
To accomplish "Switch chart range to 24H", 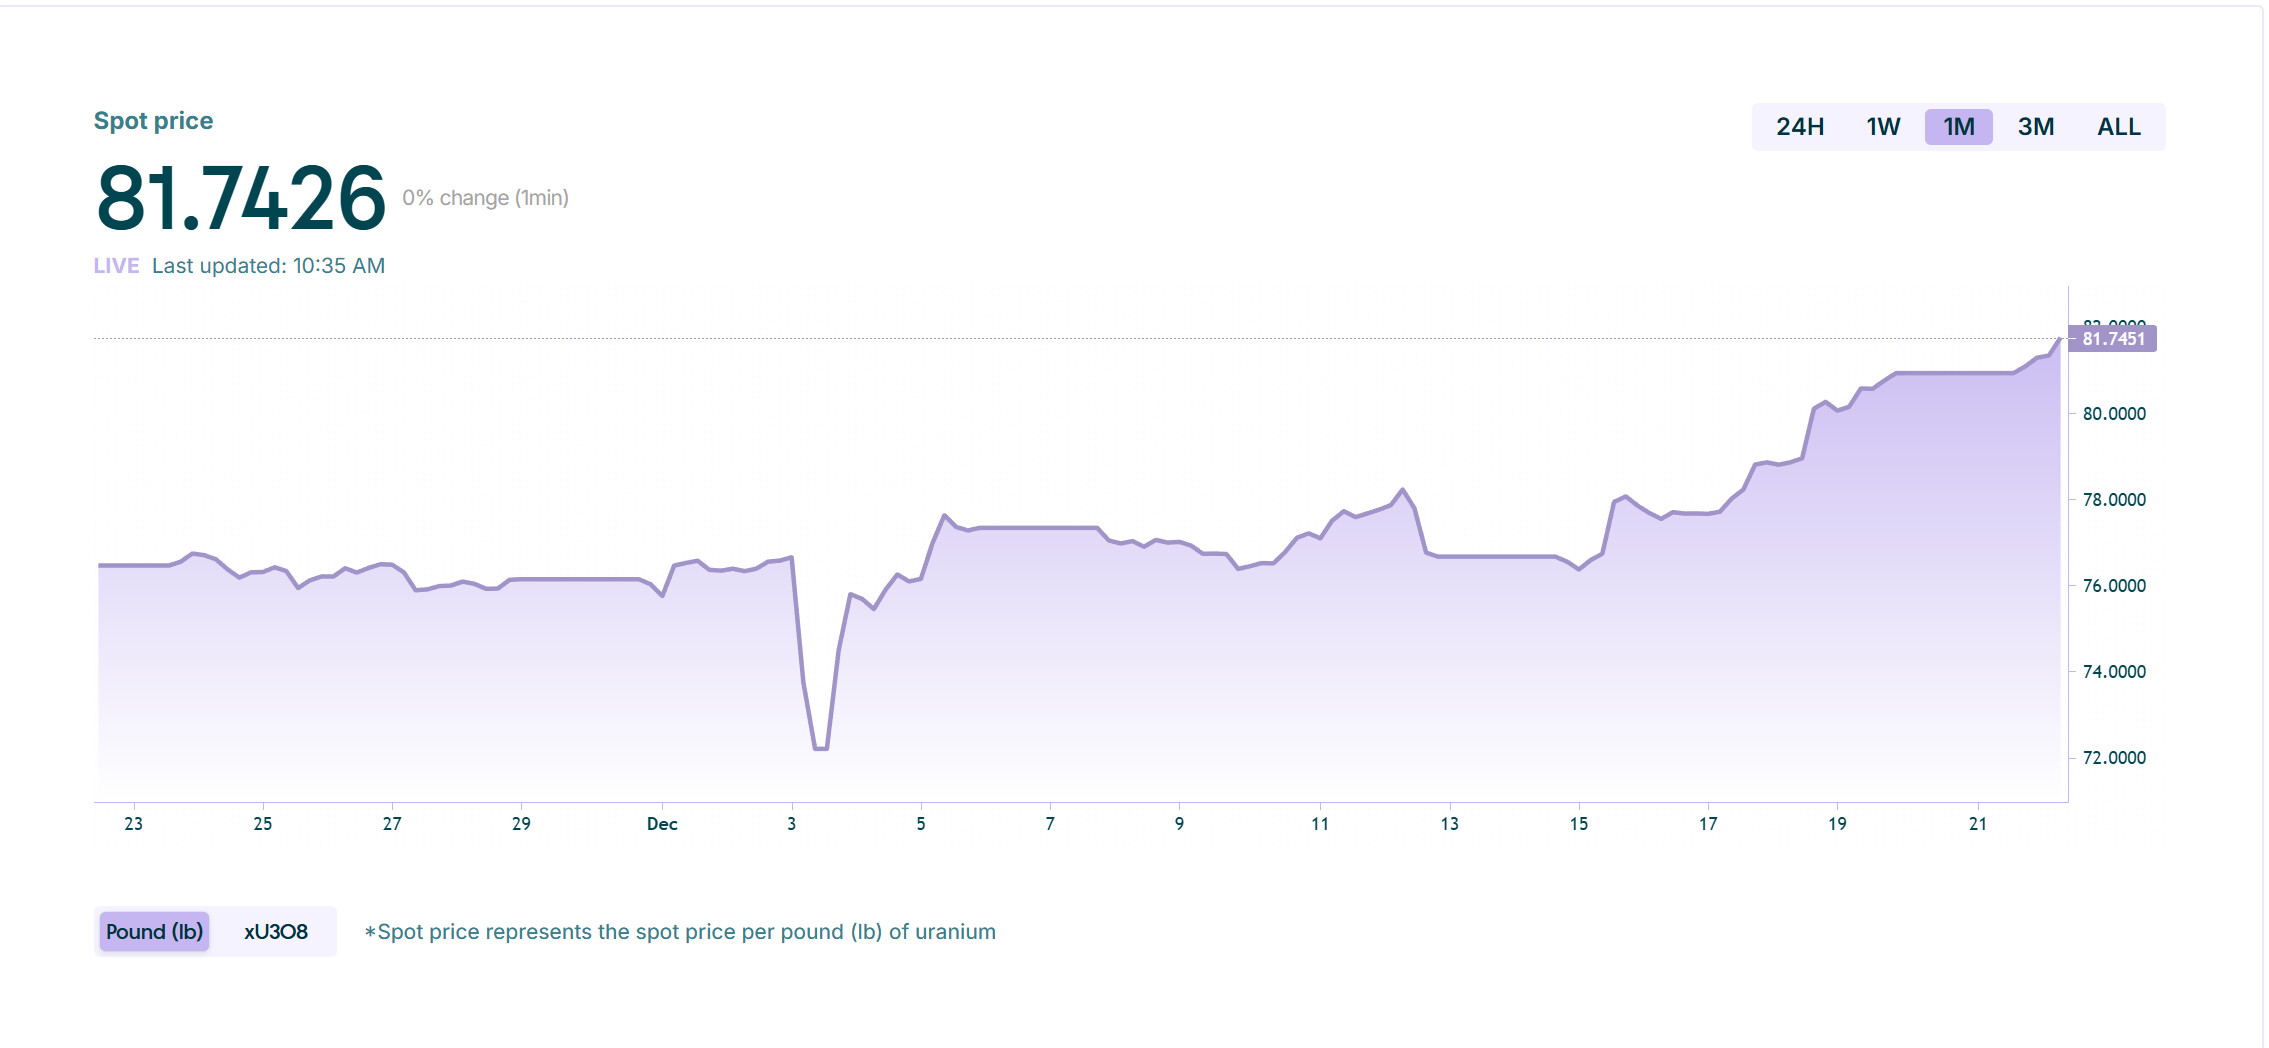I will (1799, 127).
